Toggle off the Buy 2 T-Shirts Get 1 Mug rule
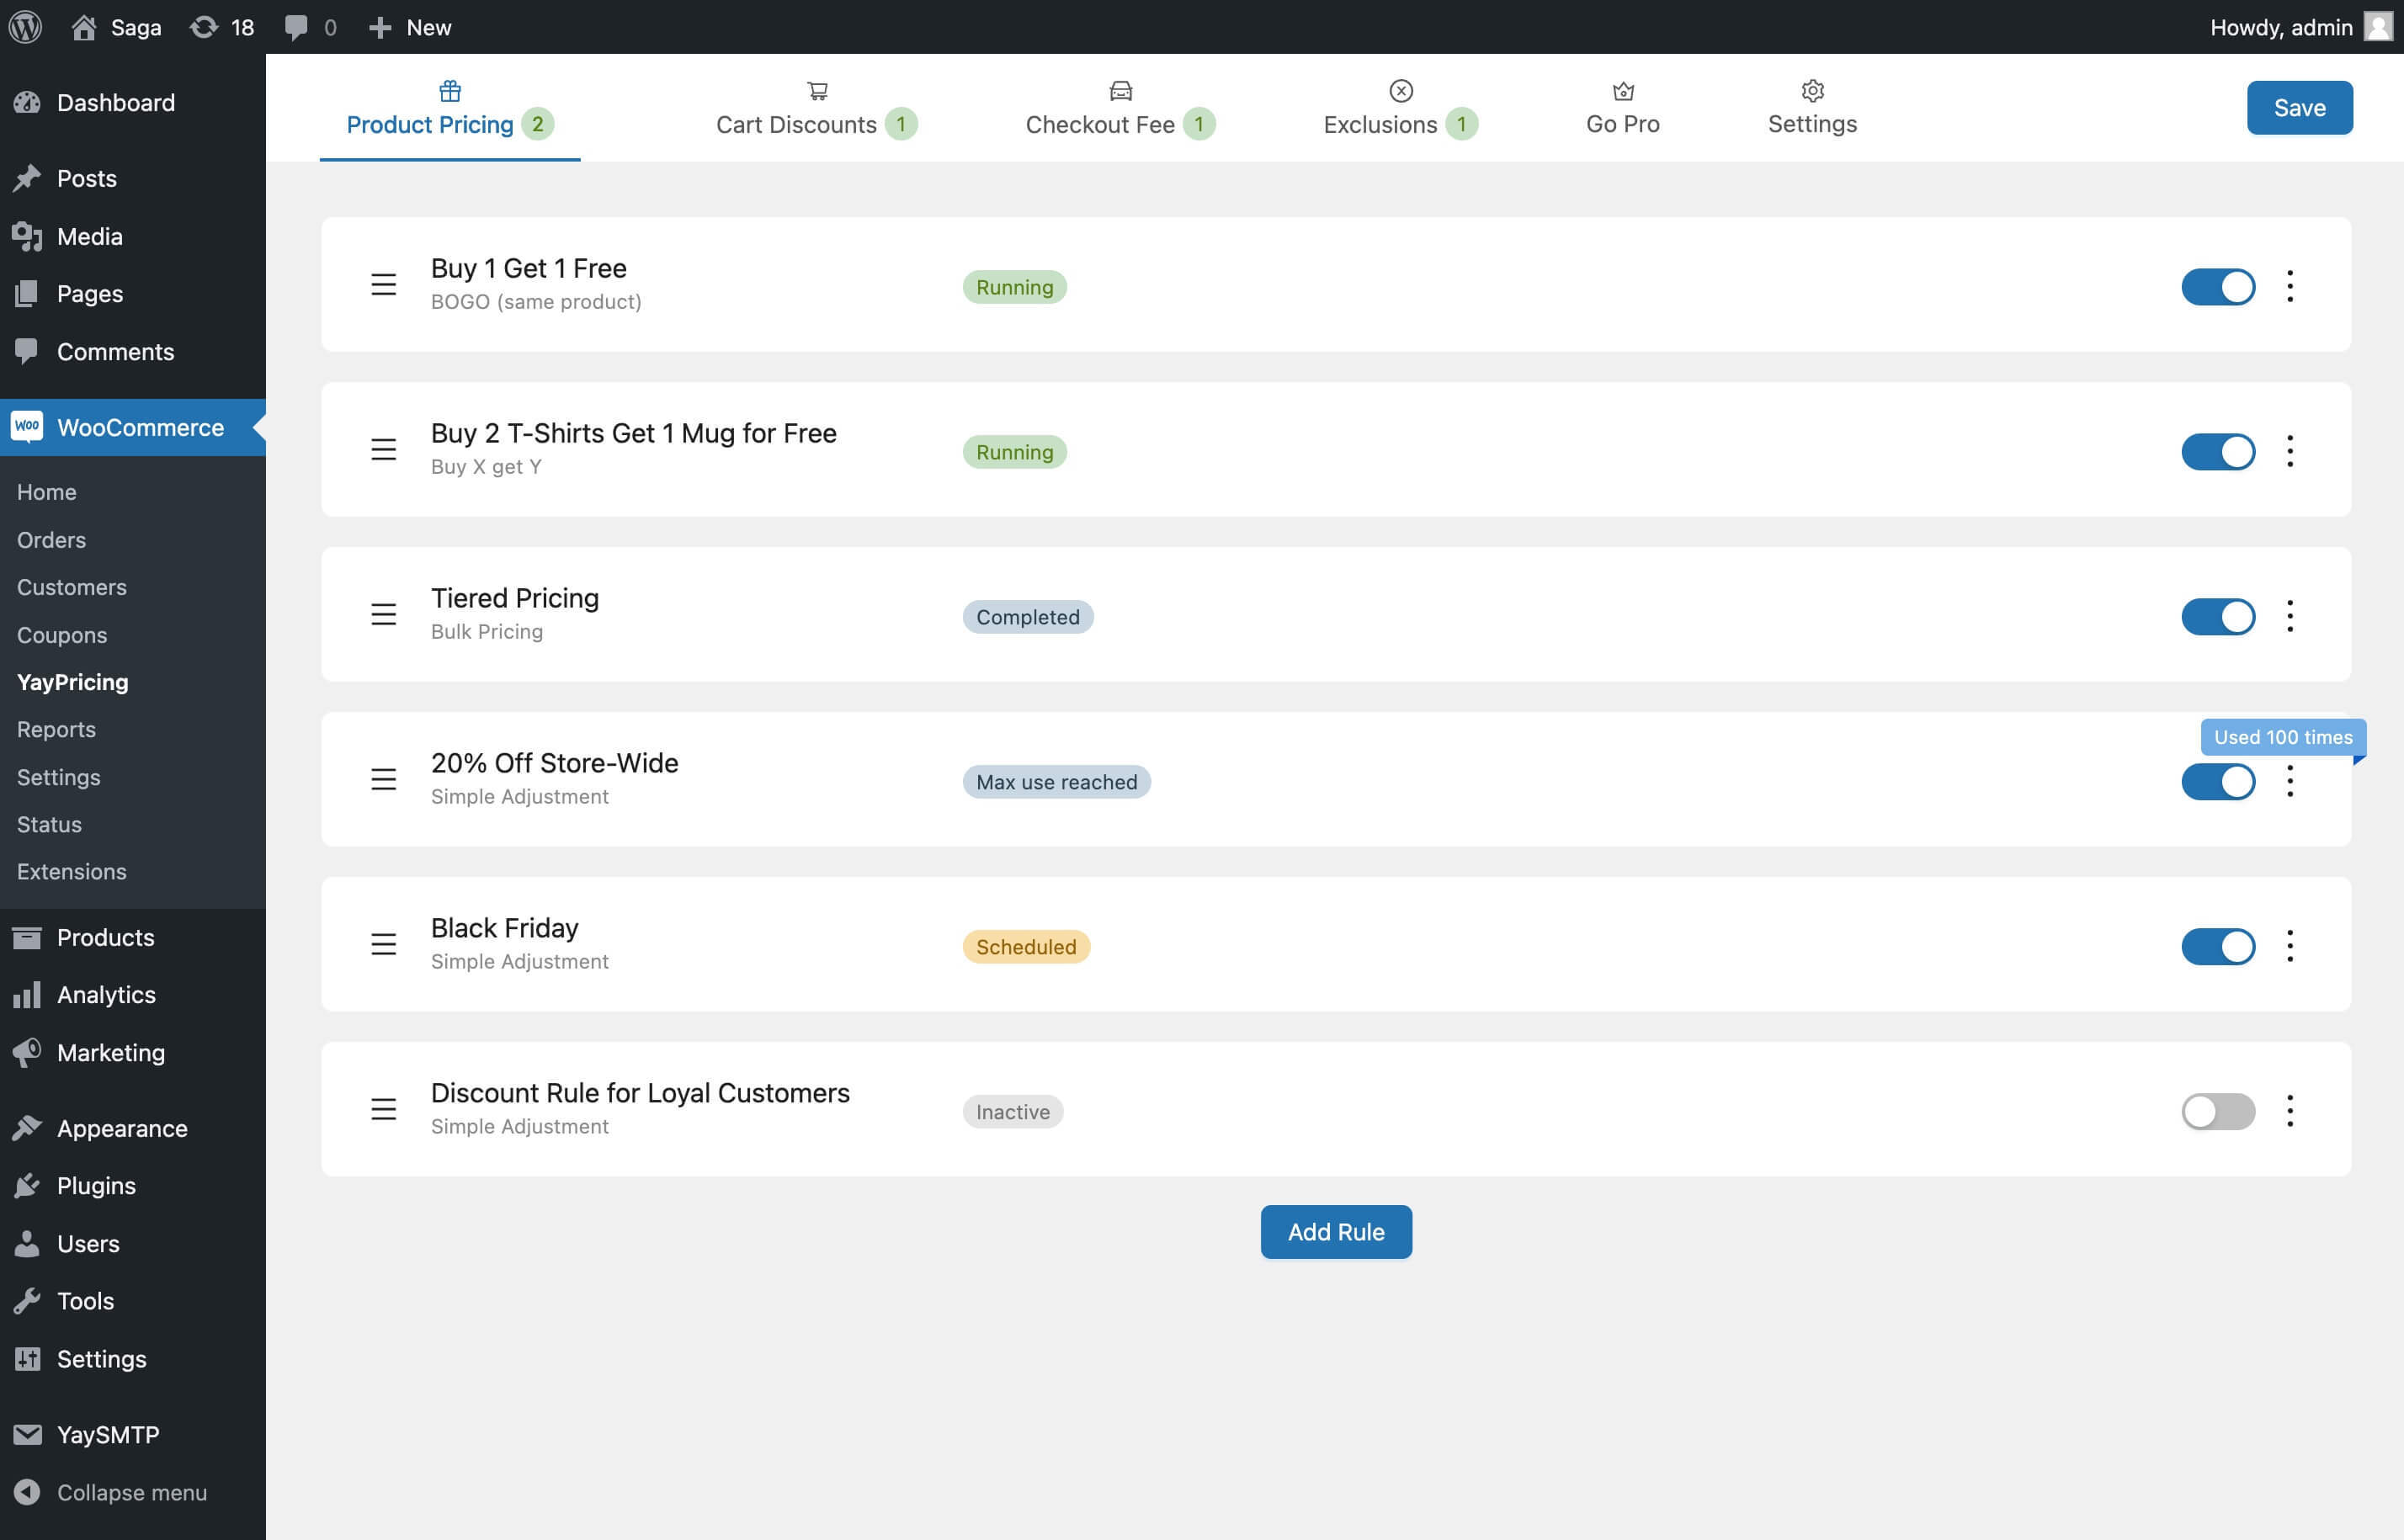The height and width of the screenshot is (1540, 2404). click(x=2216, y=450)
